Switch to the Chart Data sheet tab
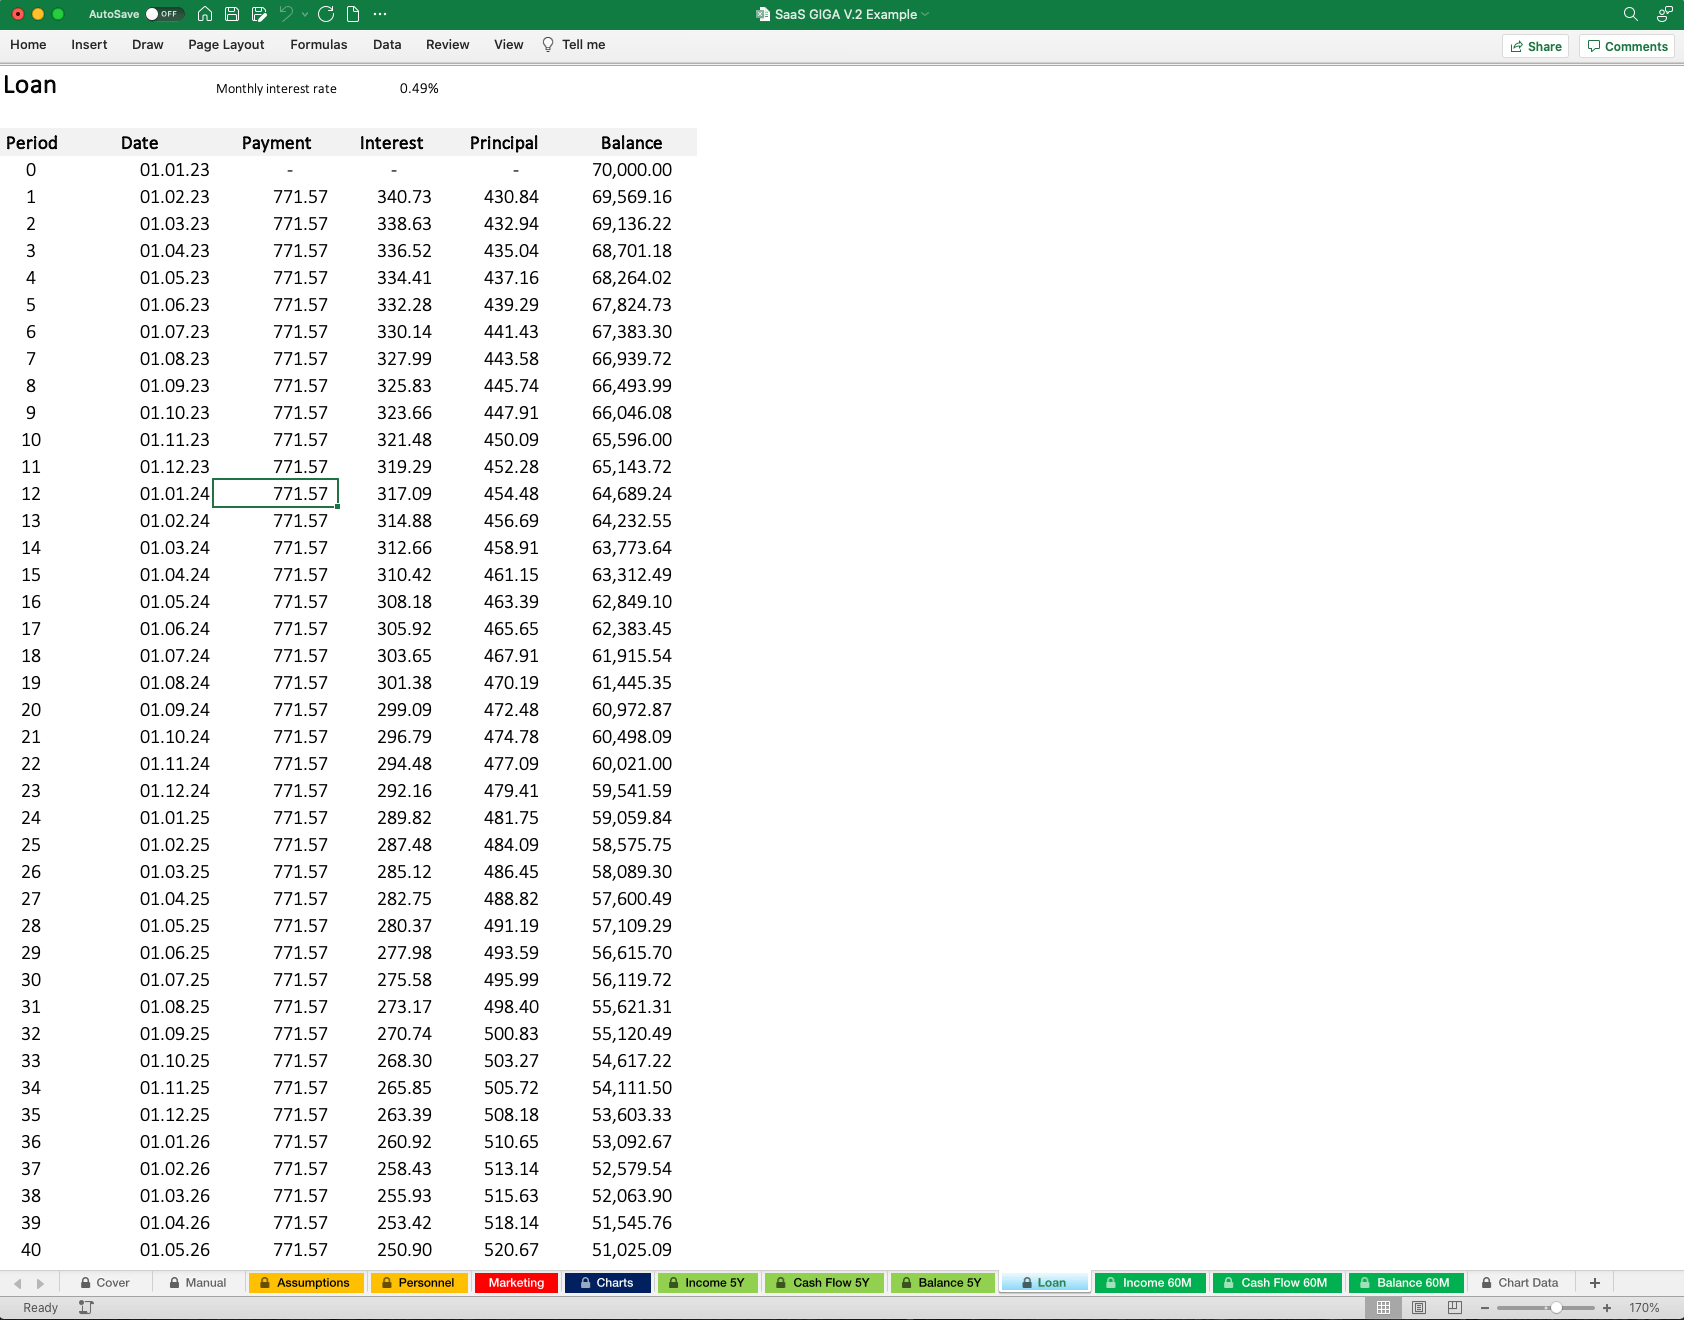 click(x=1521, y=1283)
